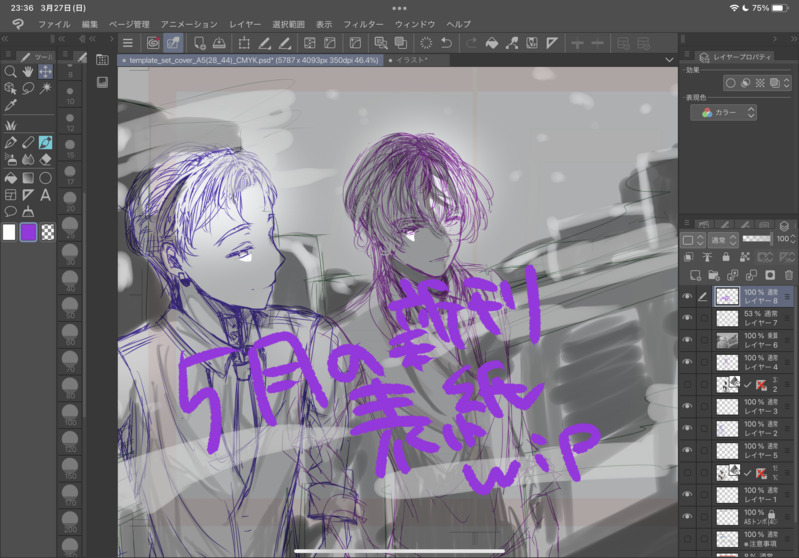Open the レイヤー menu
Viewport: 799px width, 558px height.
coord(245,24)
